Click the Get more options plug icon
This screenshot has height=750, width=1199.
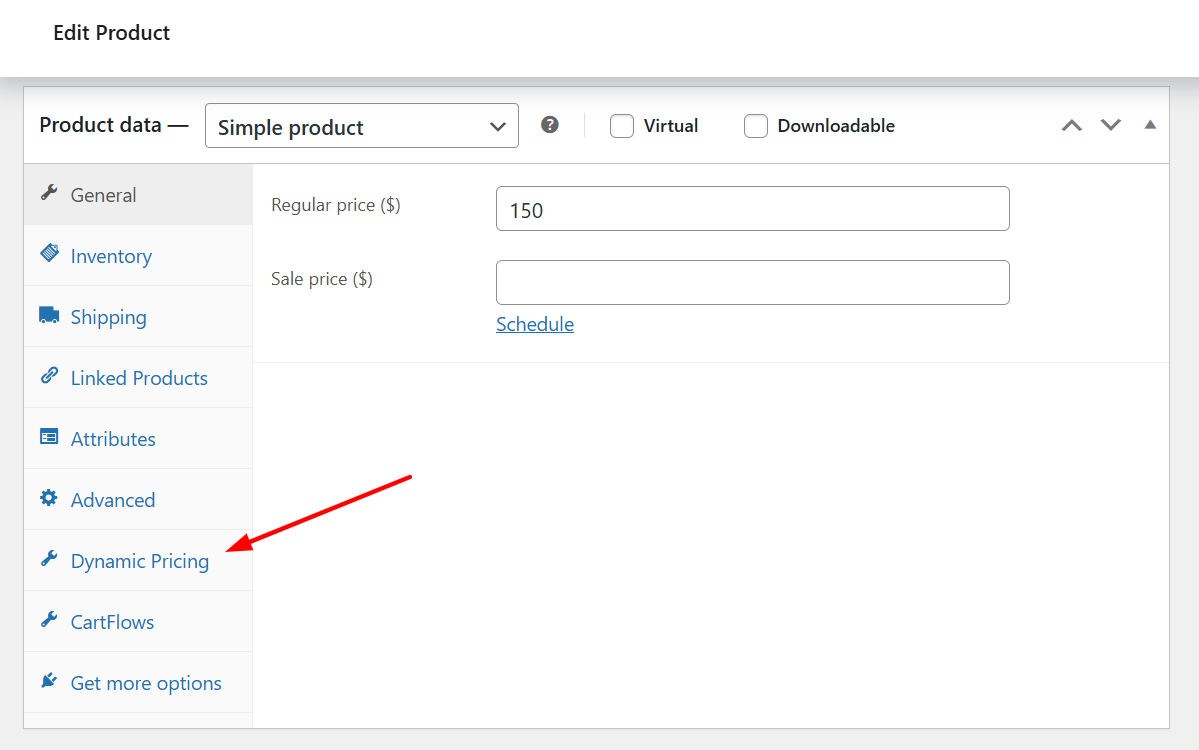pyautogui.click(x=49, y=681)
